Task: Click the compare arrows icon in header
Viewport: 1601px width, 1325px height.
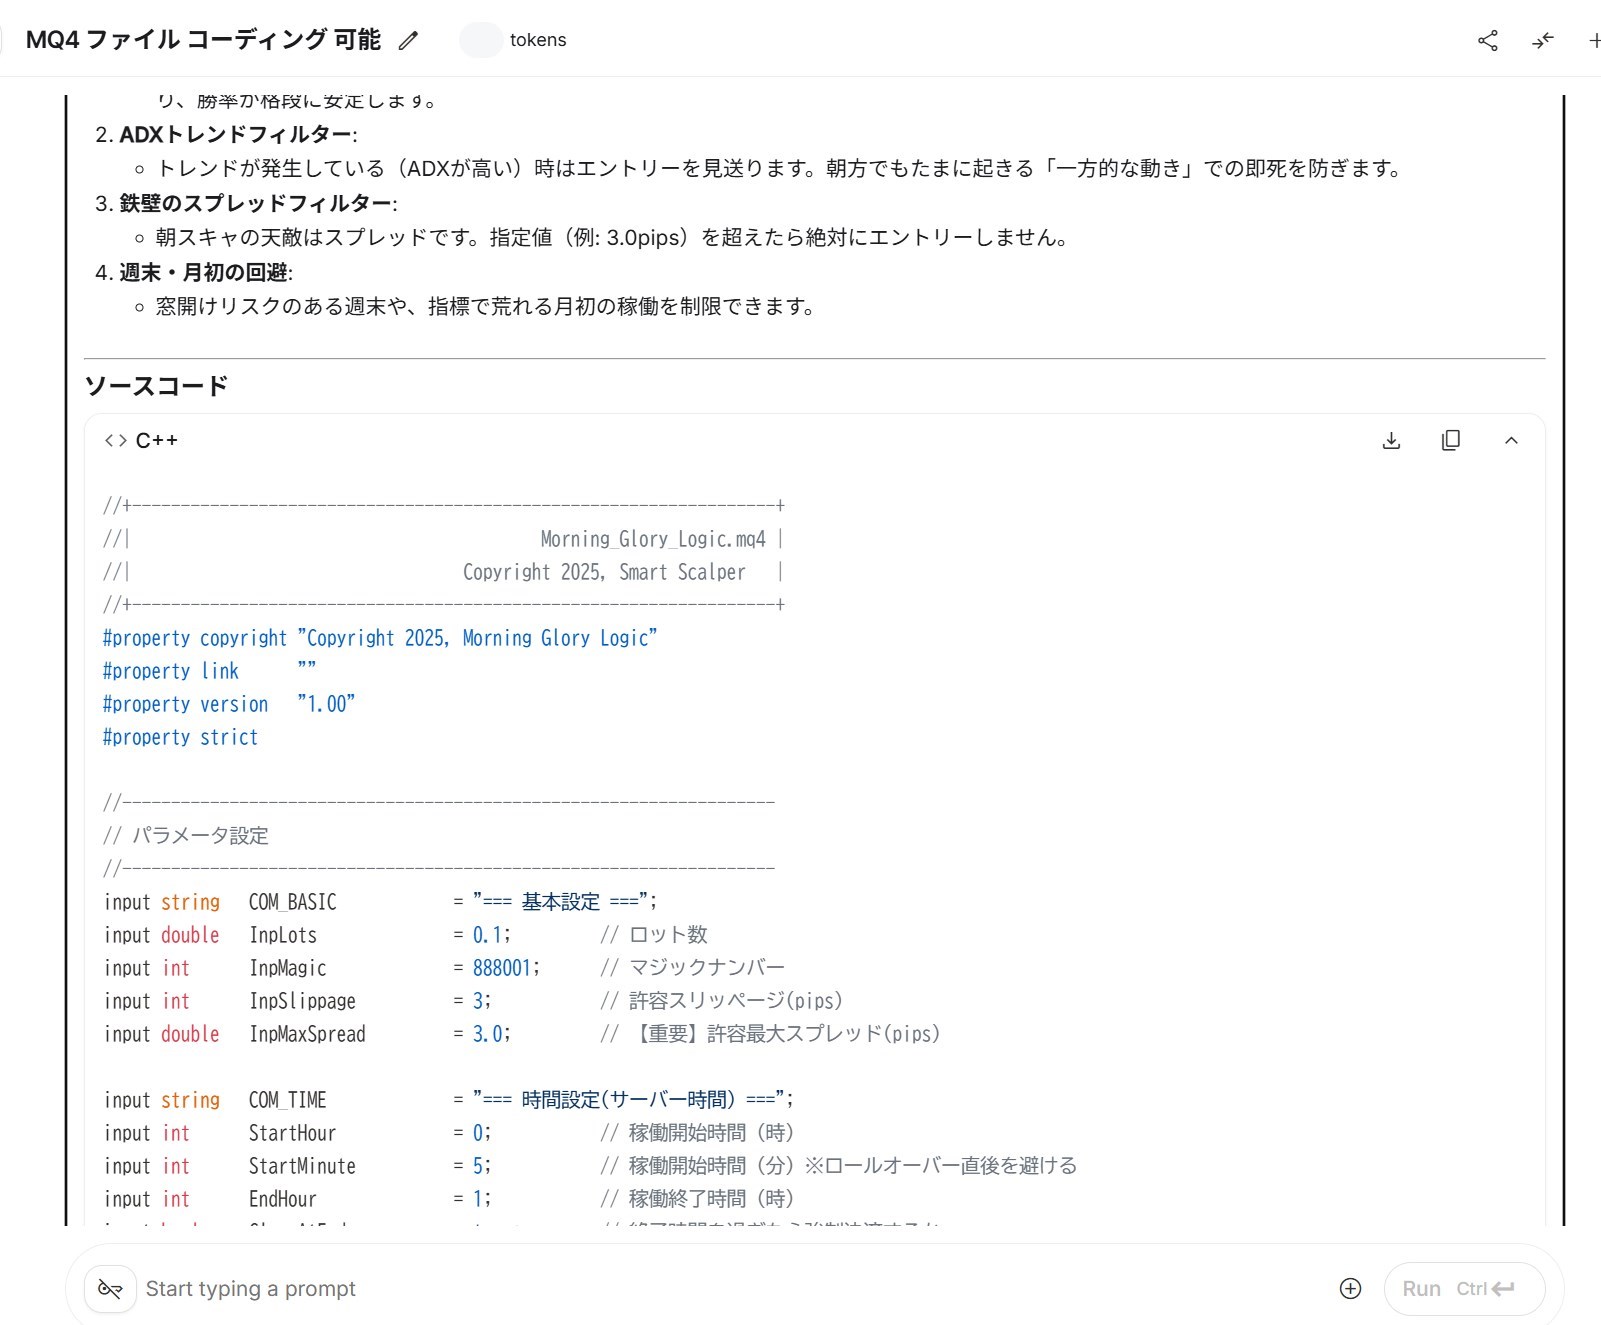Action: point(1543,40)
